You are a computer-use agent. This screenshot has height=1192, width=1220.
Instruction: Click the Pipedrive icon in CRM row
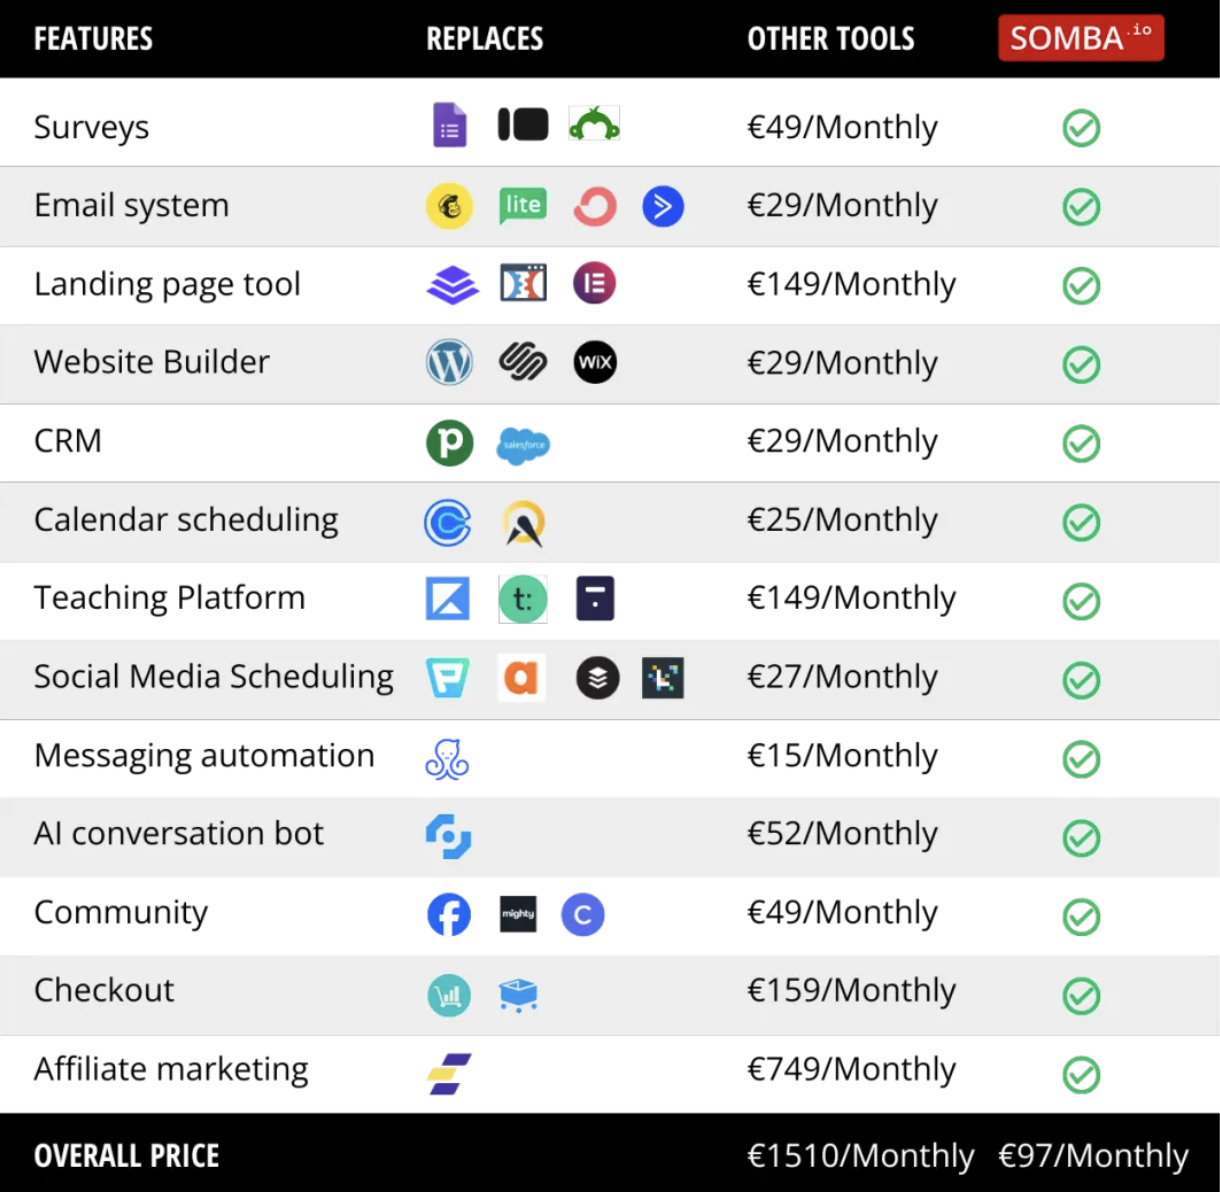coord(449,443)
